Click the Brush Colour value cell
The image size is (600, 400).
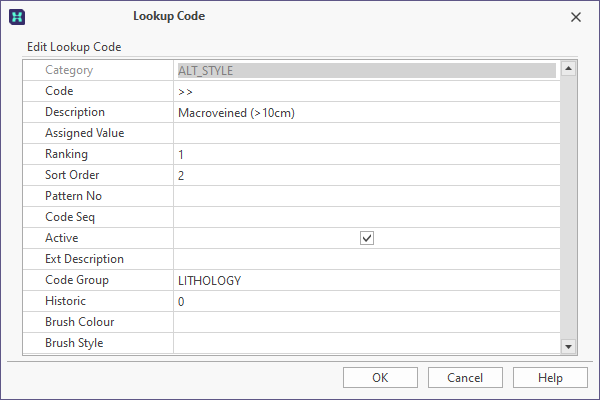point(366,322)
